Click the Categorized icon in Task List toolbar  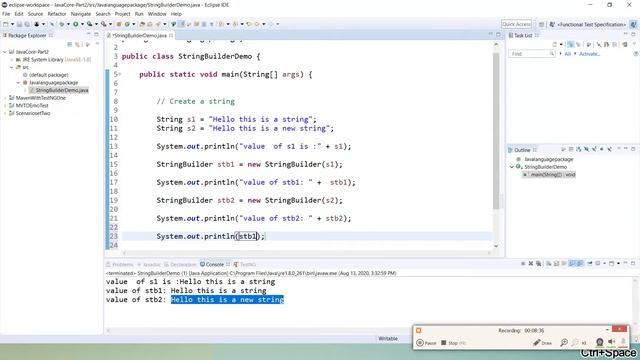coord(570,44)
